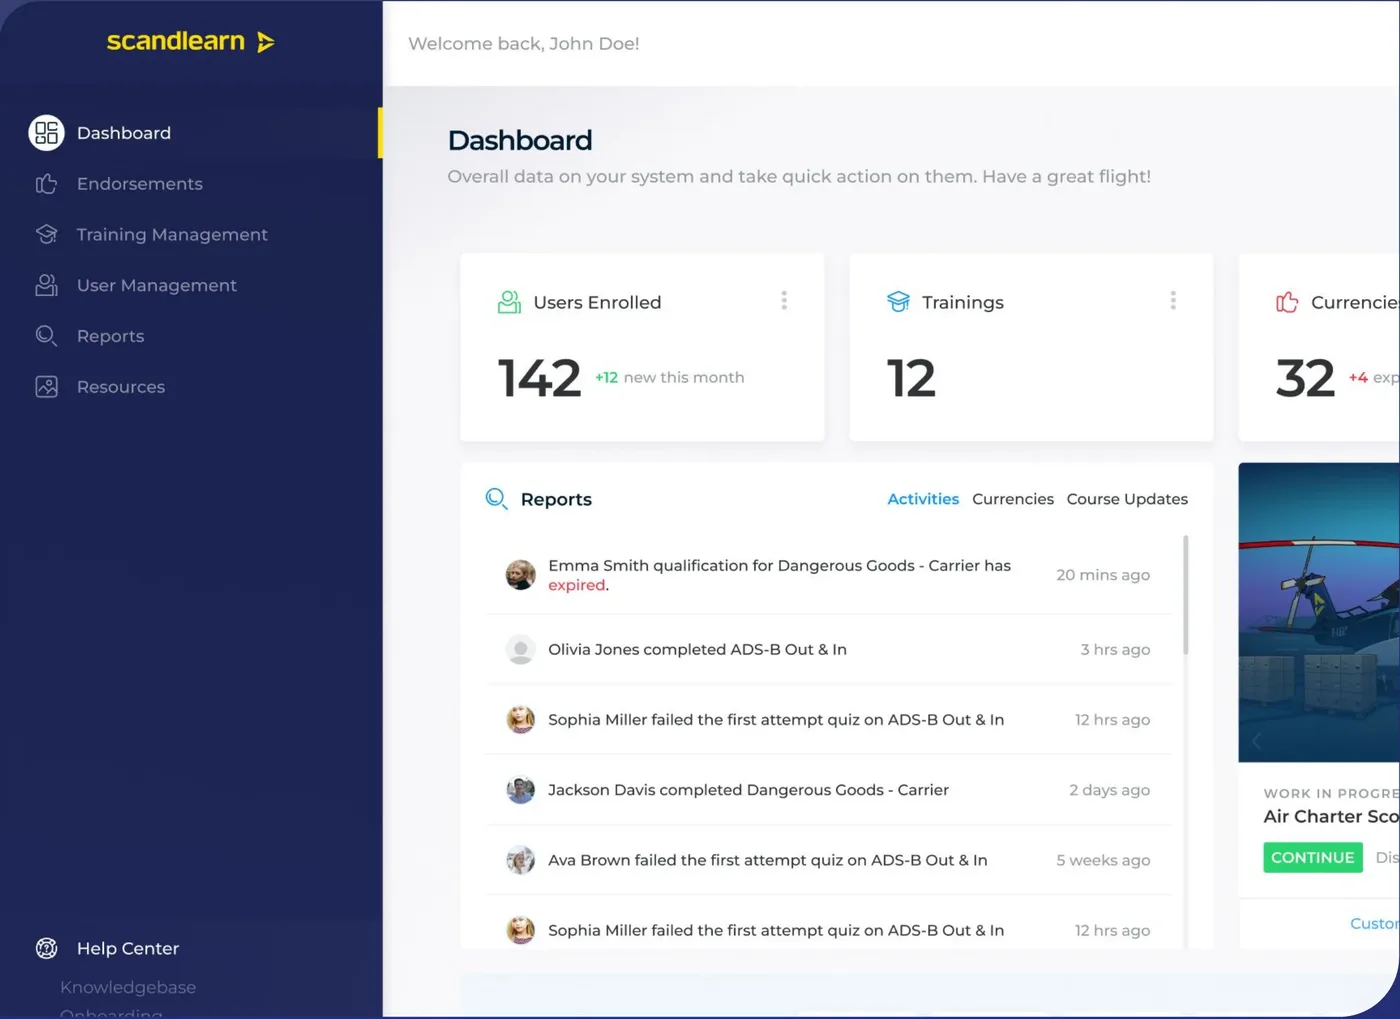Click 'Jackson Davis completed Dangerous Goods - Carrier'
The height and width of the screenshot is (1019, 1400).
pyautogui.click(x=748, y=790)
